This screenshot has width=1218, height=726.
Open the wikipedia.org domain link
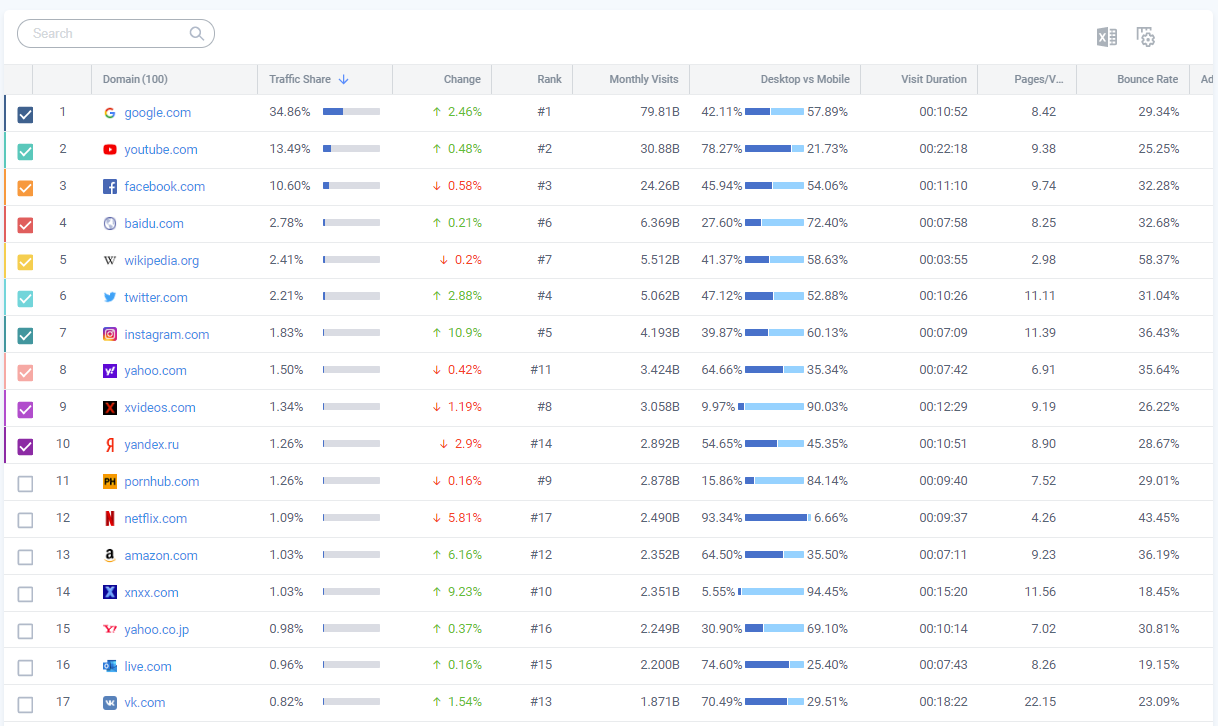point(162,261)
